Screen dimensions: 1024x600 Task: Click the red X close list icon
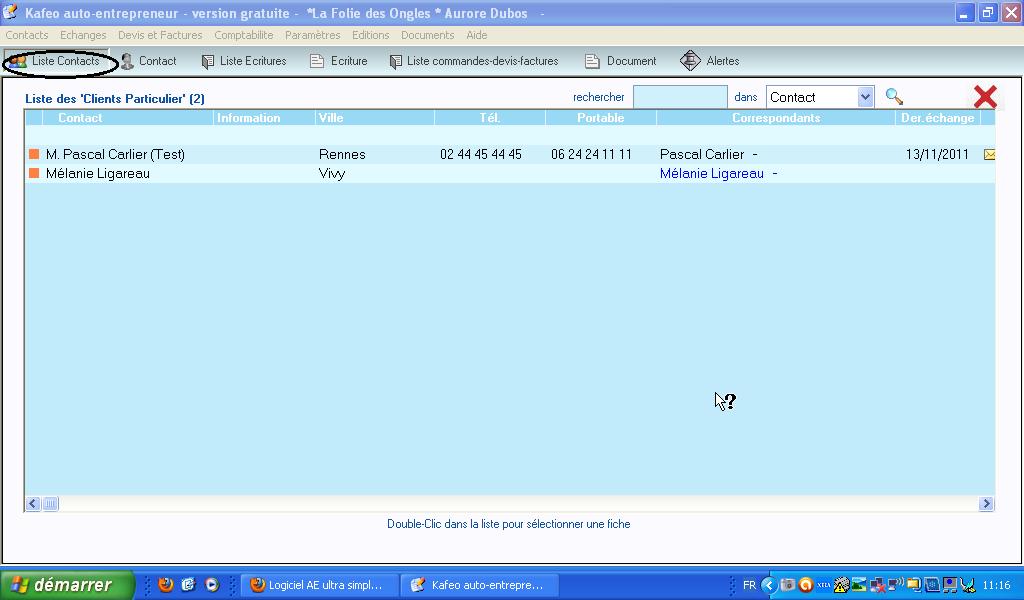[x=985, y=96]
